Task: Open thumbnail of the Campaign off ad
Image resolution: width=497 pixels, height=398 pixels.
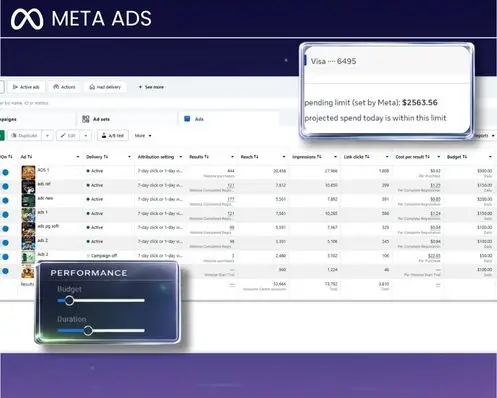Action: coord(28,257)
